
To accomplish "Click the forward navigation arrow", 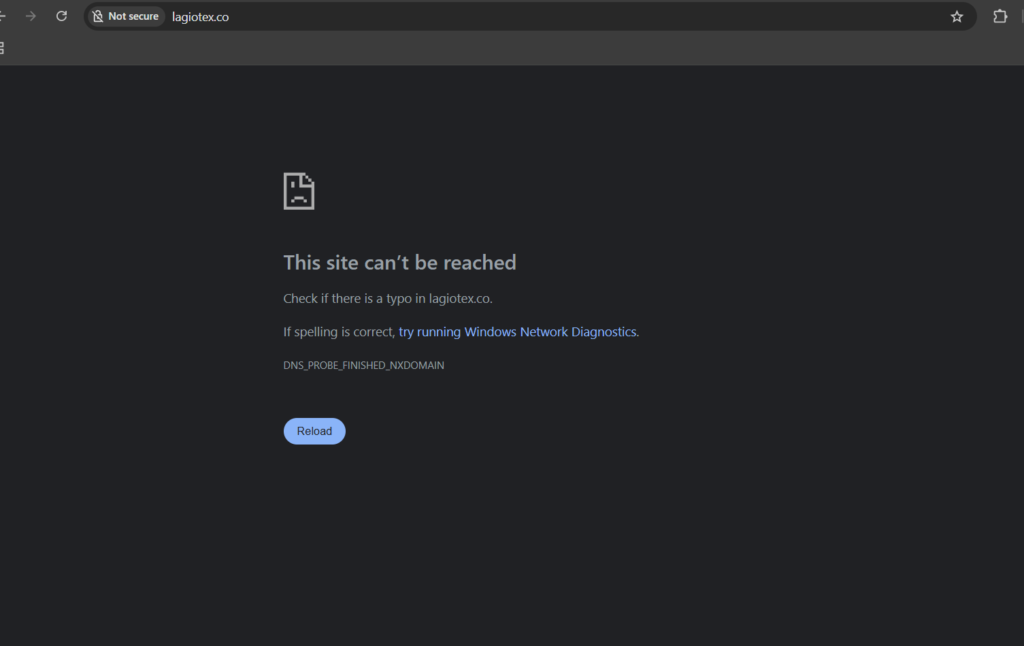I will coord(31,16).
